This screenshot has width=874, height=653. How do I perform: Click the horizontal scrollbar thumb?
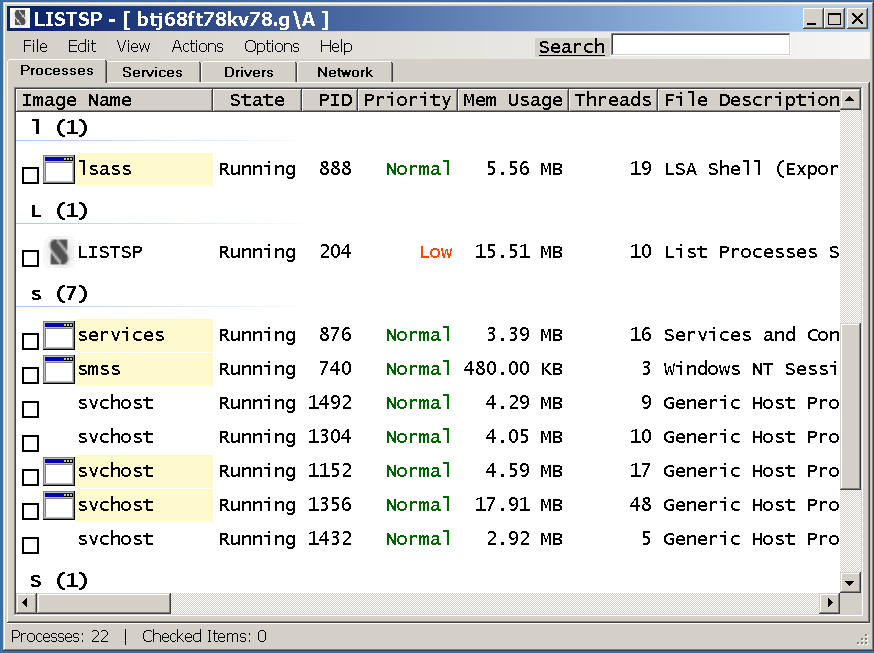pyautogui.click(x=103, y=602)
